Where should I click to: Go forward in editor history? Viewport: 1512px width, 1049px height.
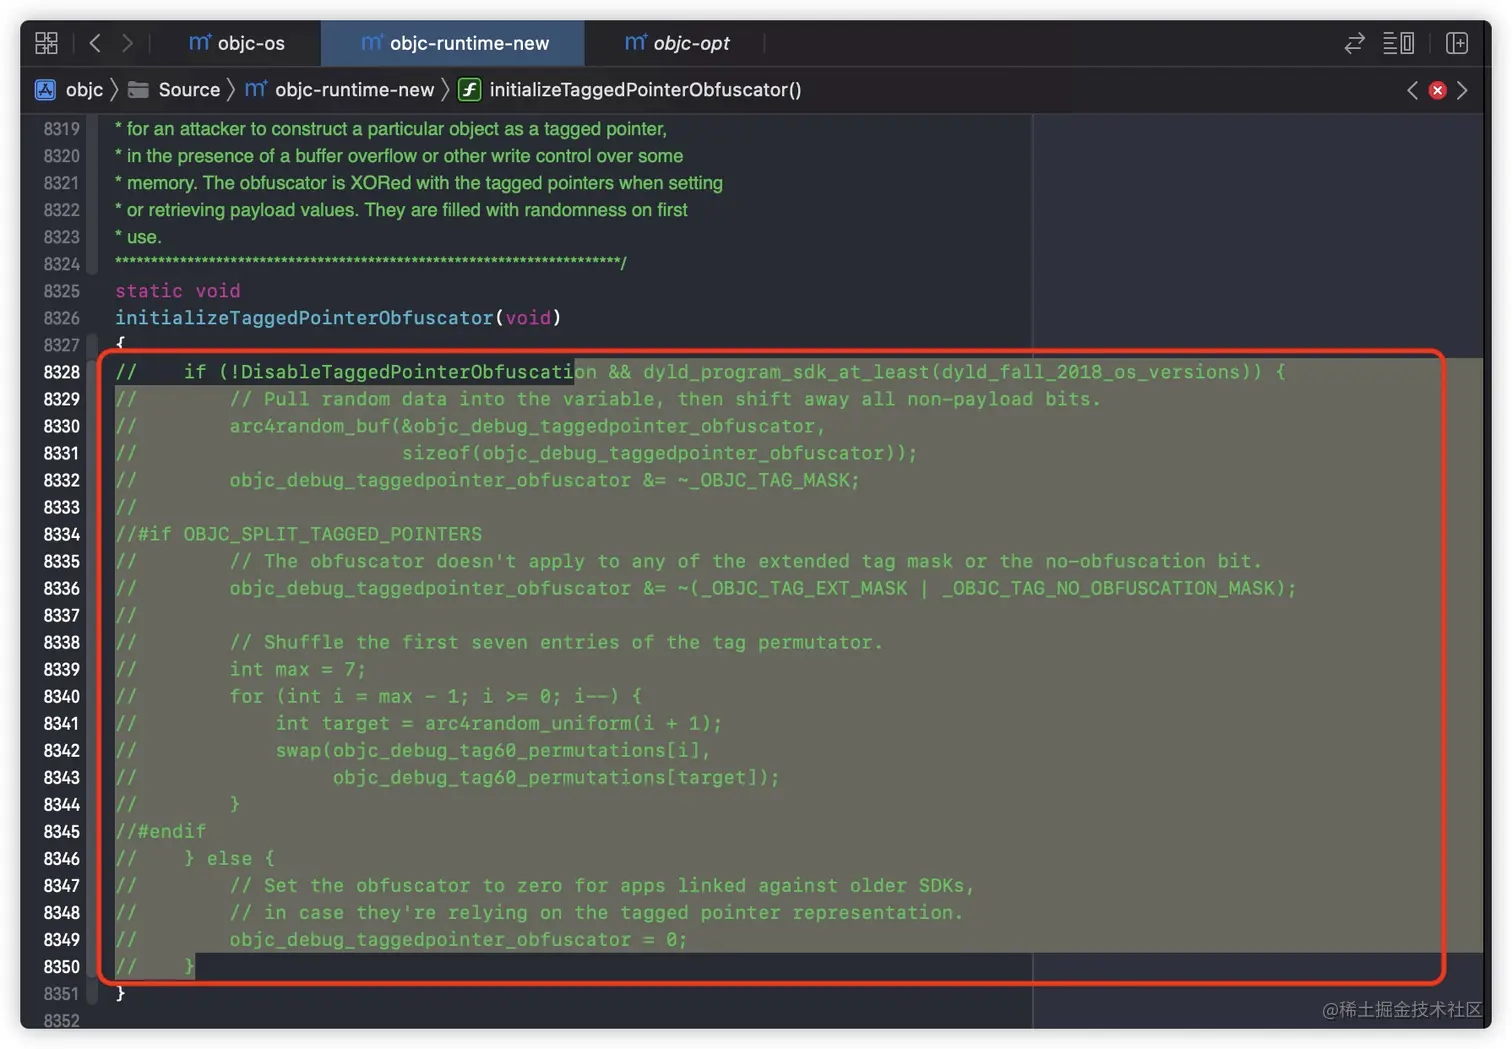click(127, 43)
